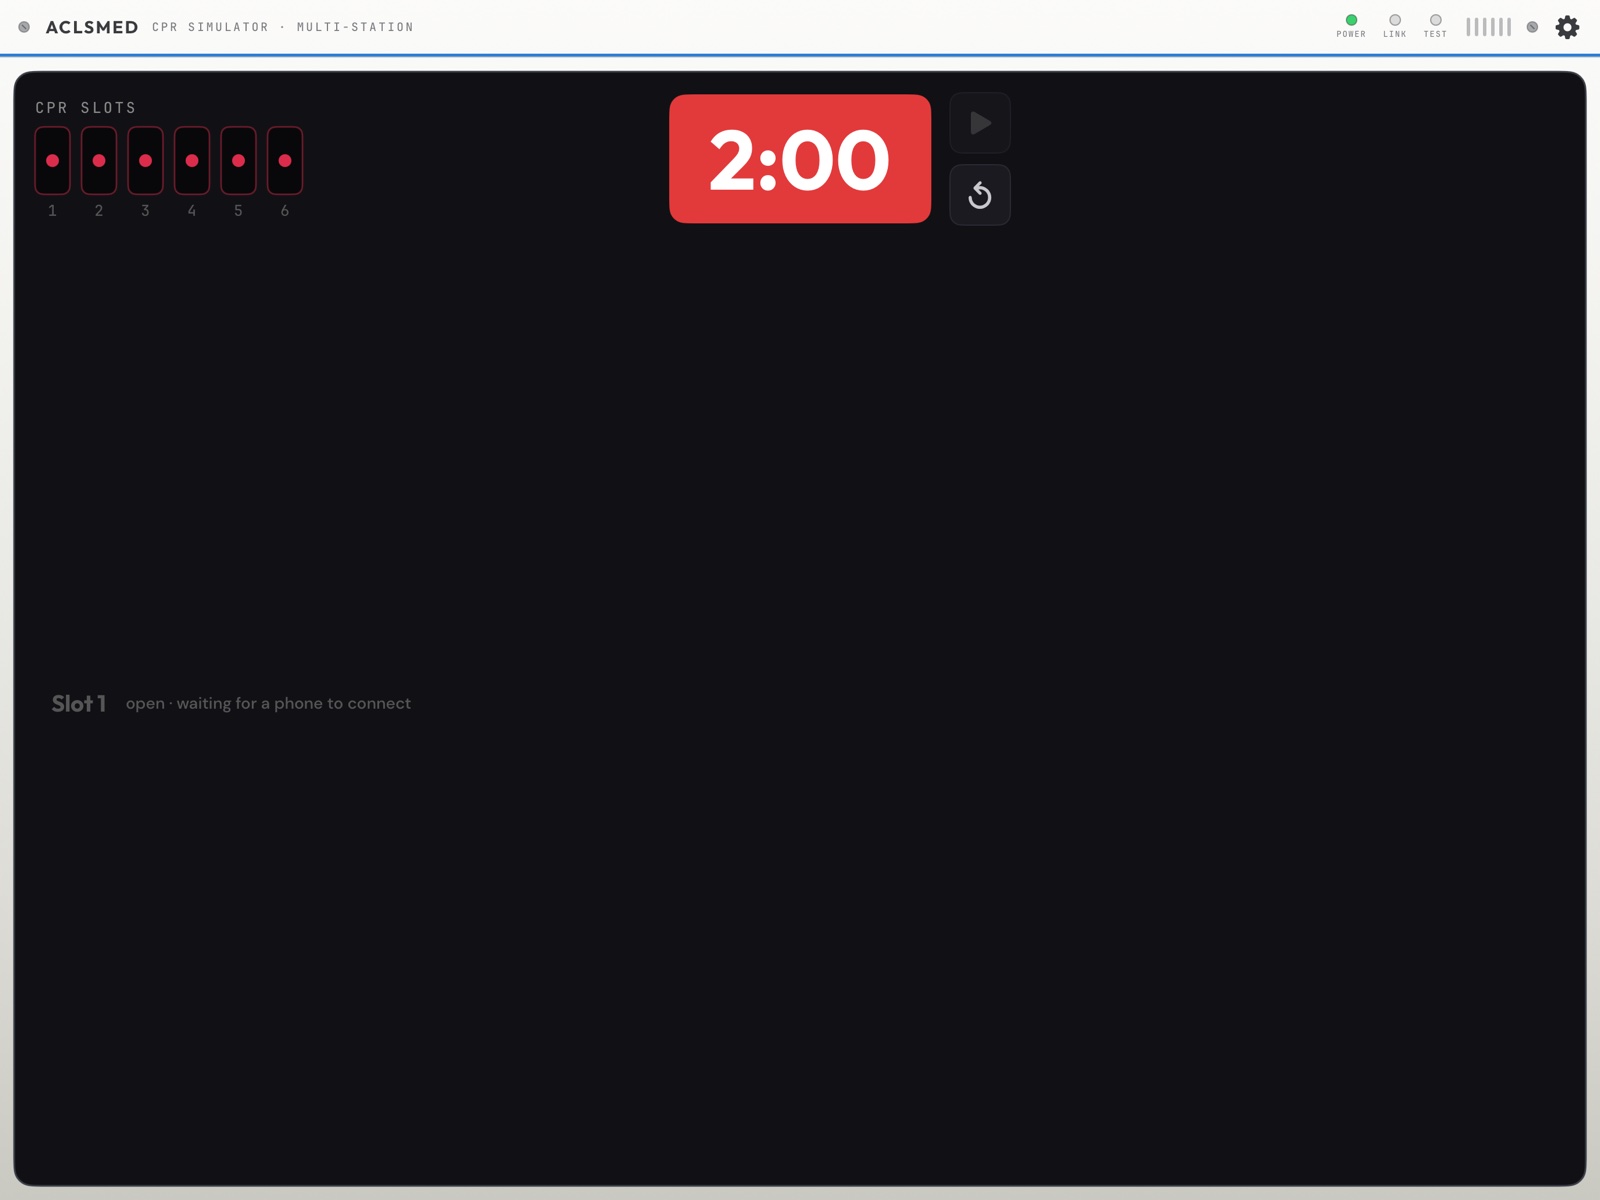Click the 'CPR SLOTS' heading
Viewport: 1600px width, 1200px height.
click(86, 108)
